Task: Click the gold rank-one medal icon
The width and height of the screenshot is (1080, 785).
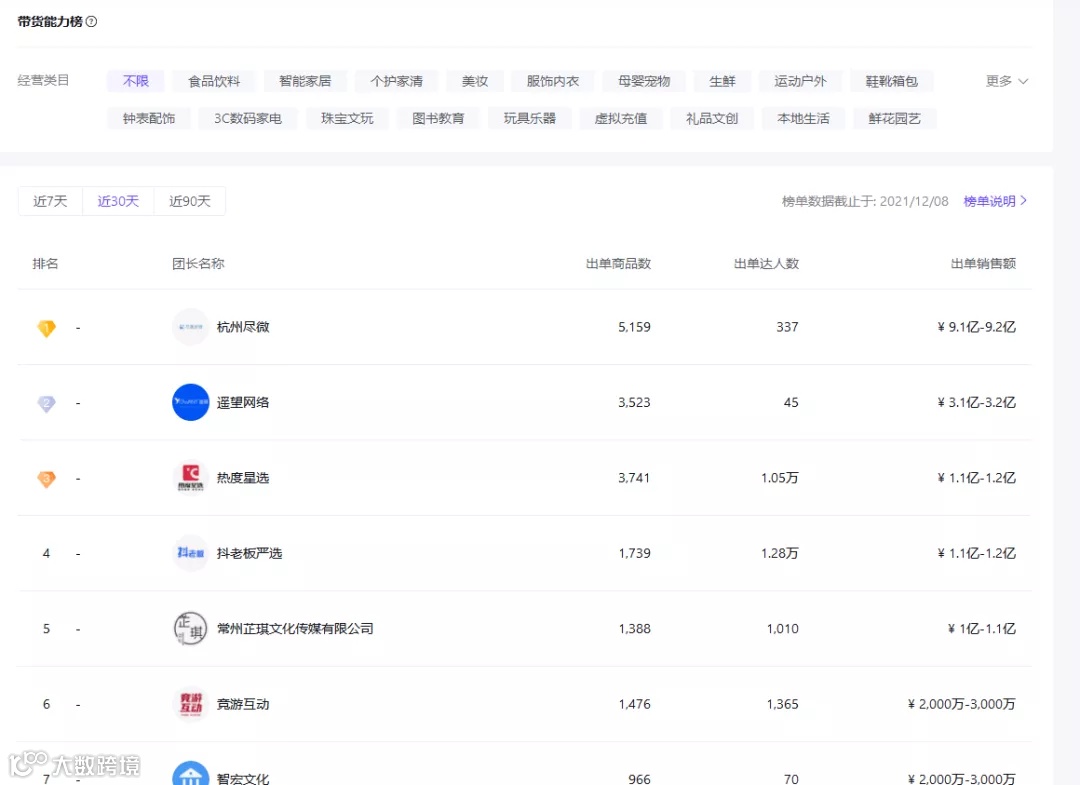Action: 46,328
